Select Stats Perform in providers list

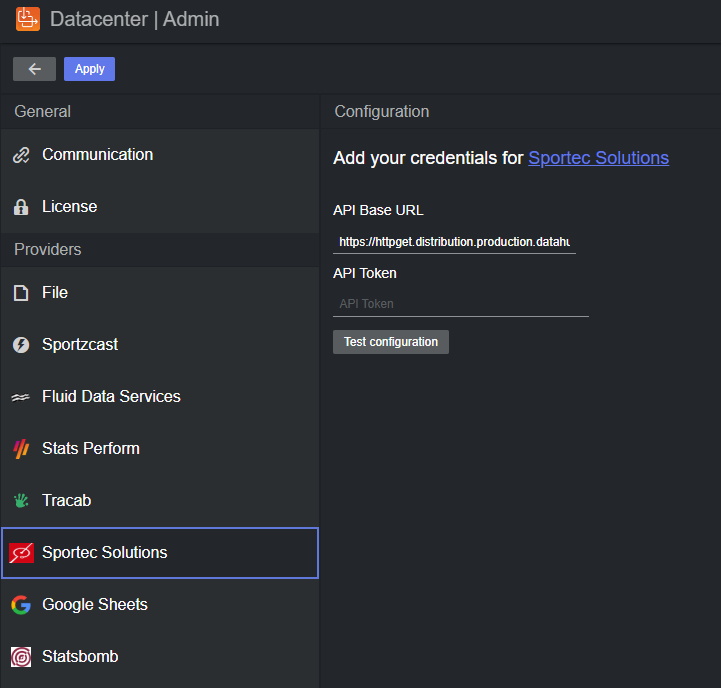[x=90, y=449]
